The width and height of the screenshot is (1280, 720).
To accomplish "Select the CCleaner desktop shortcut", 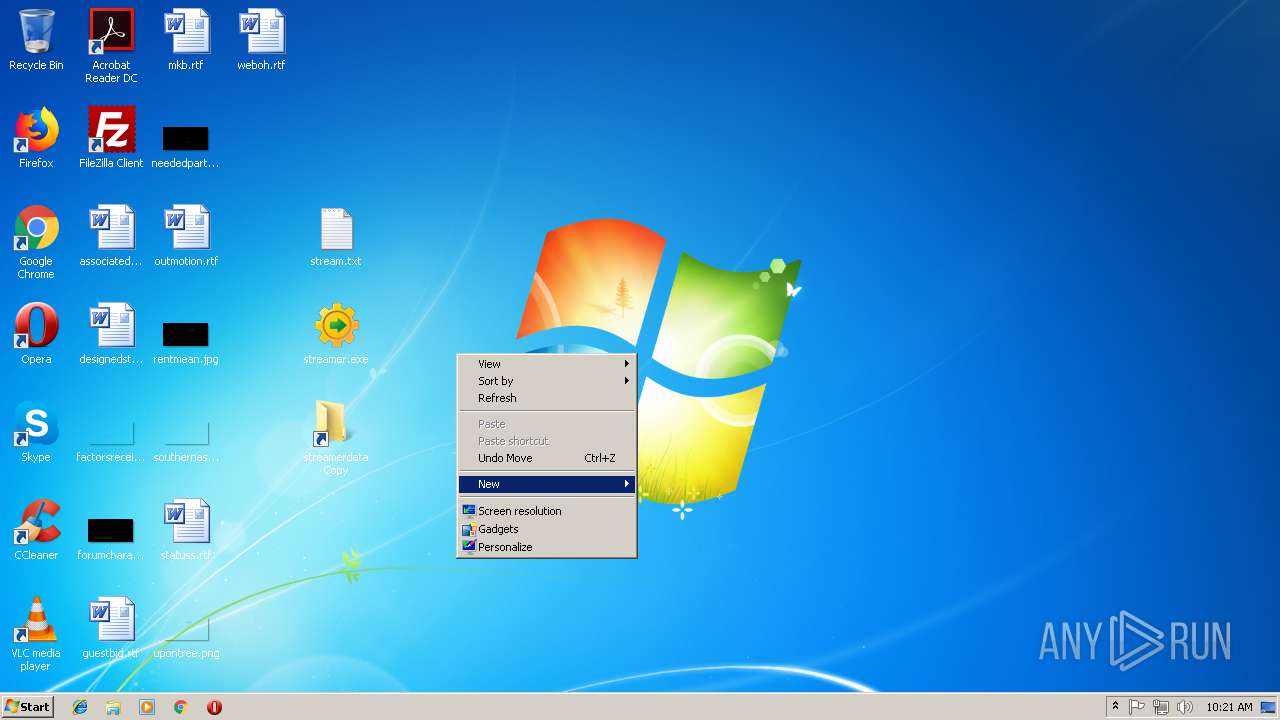I will pos(36,530).
